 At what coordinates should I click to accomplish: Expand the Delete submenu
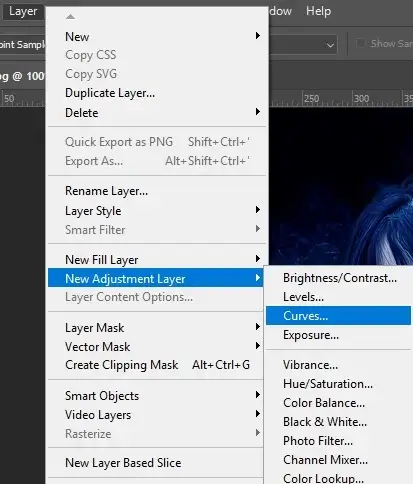coord(157,112)
